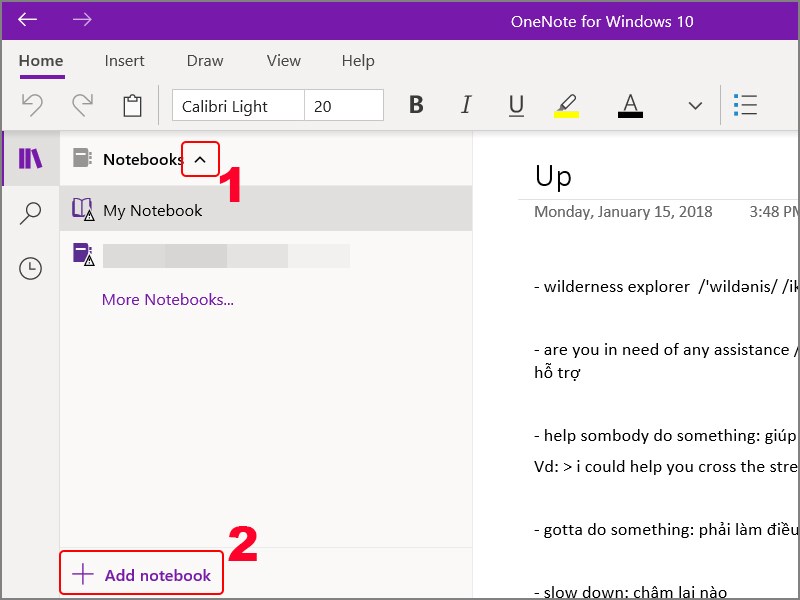The image size is (800, 600).
Task: Show Recent Notes history
Action: (29, 268)
